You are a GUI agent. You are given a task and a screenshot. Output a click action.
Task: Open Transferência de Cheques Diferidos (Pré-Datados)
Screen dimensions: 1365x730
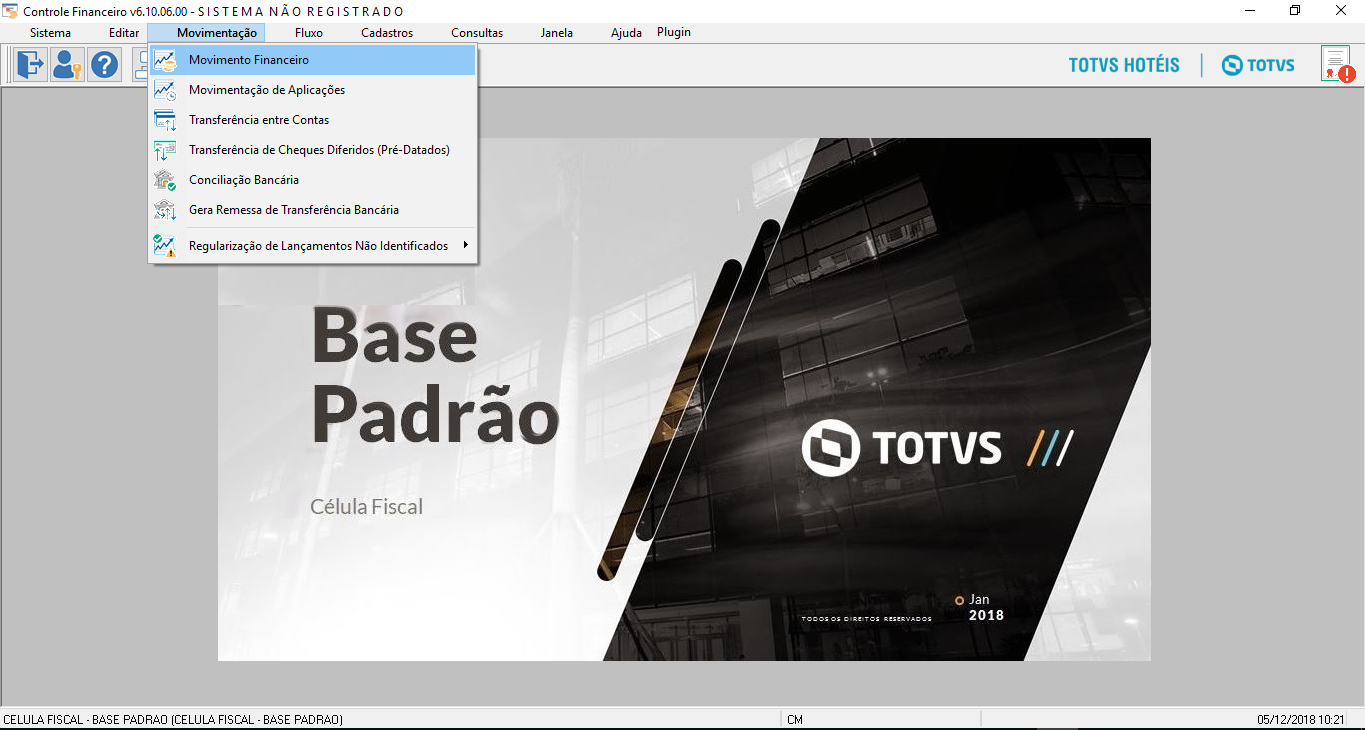click(x=312, y=150)
